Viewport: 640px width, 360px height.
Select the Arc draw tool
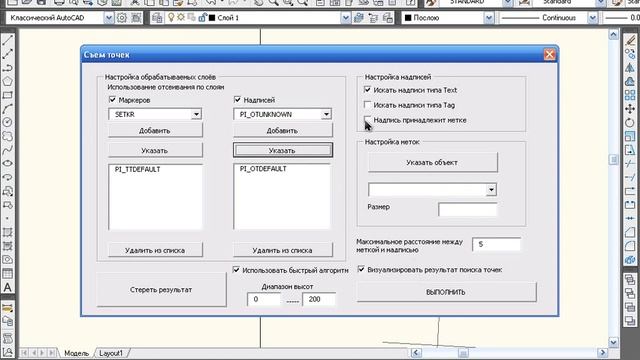(x=7, y=109)
